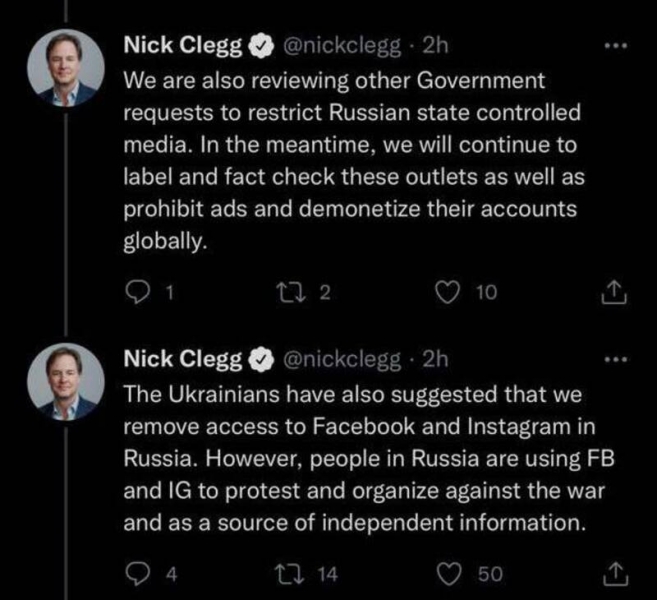The width and height of the screenshot is (657, 600).
Task: Open the tweet text about Russian state media
Action: 350,159
